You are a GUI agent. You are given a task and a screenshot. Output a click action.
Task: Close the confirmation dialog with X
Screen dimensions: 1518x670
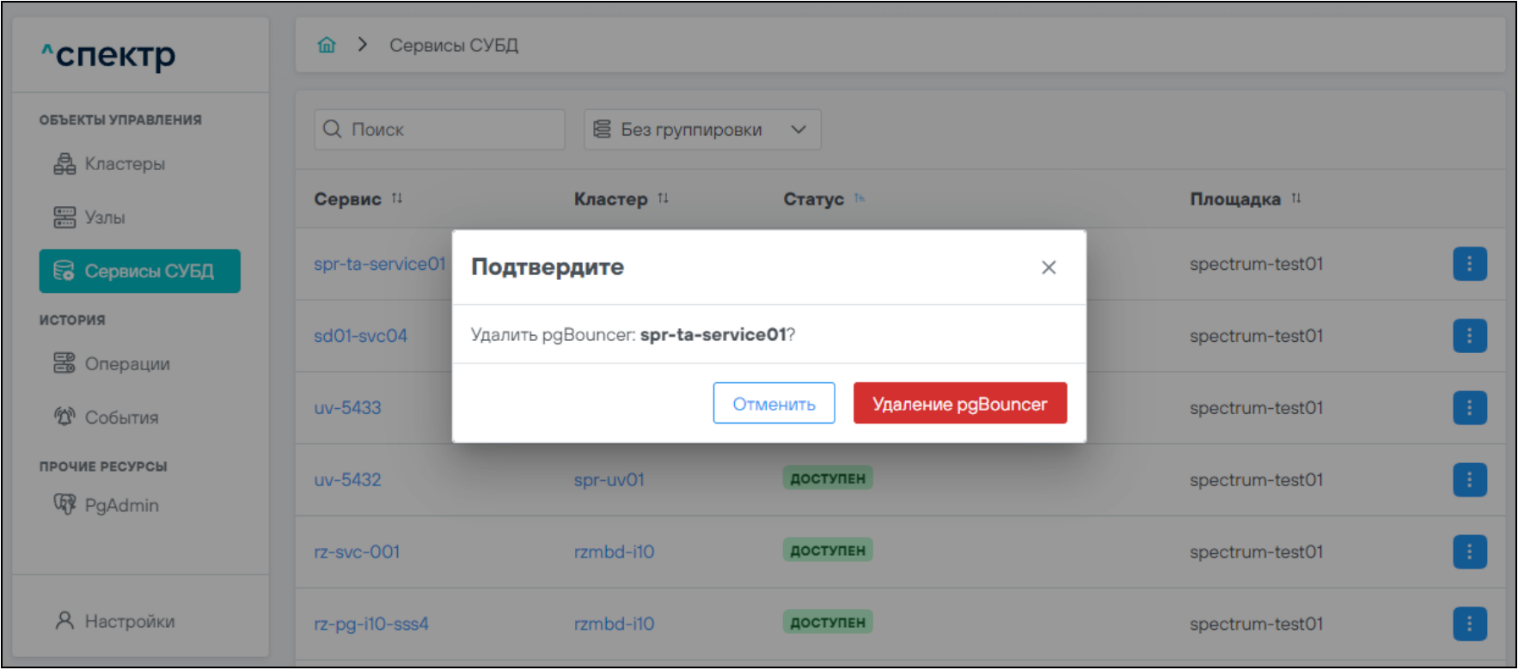[1048, 268]
